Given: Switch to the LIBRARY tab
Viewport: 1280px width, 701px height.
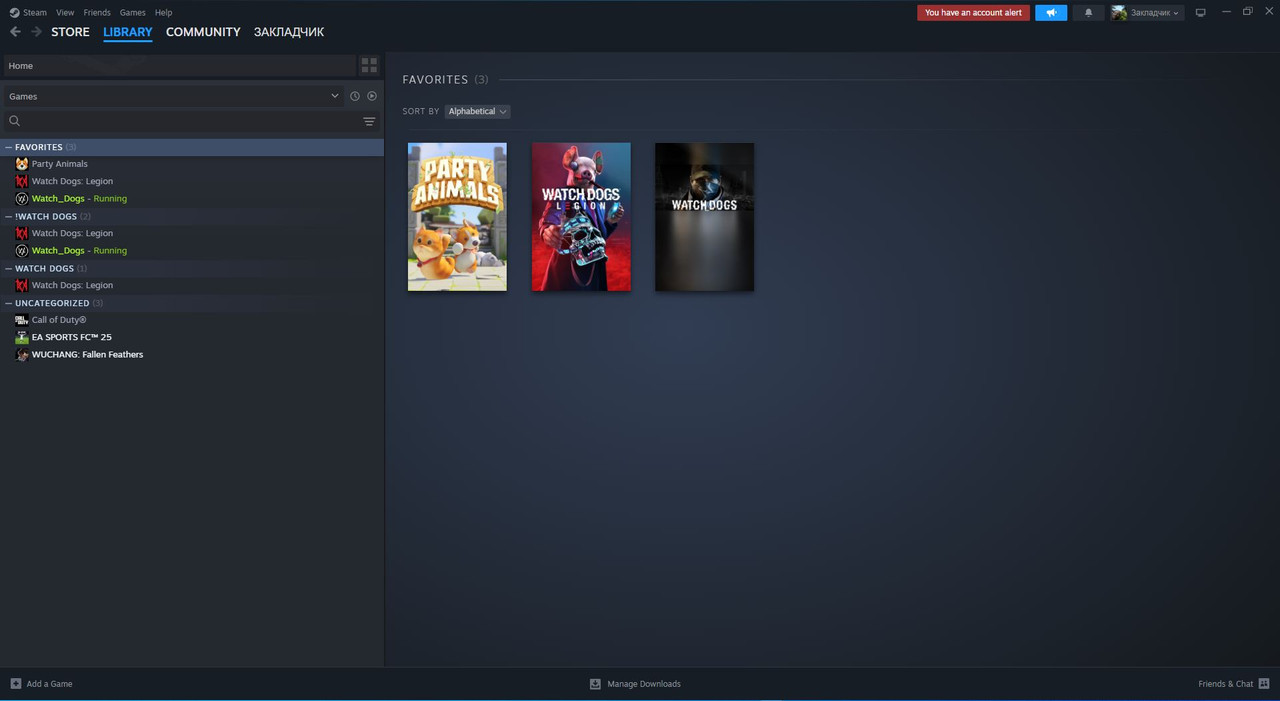Looking at the screenshot, I should 128,32.
